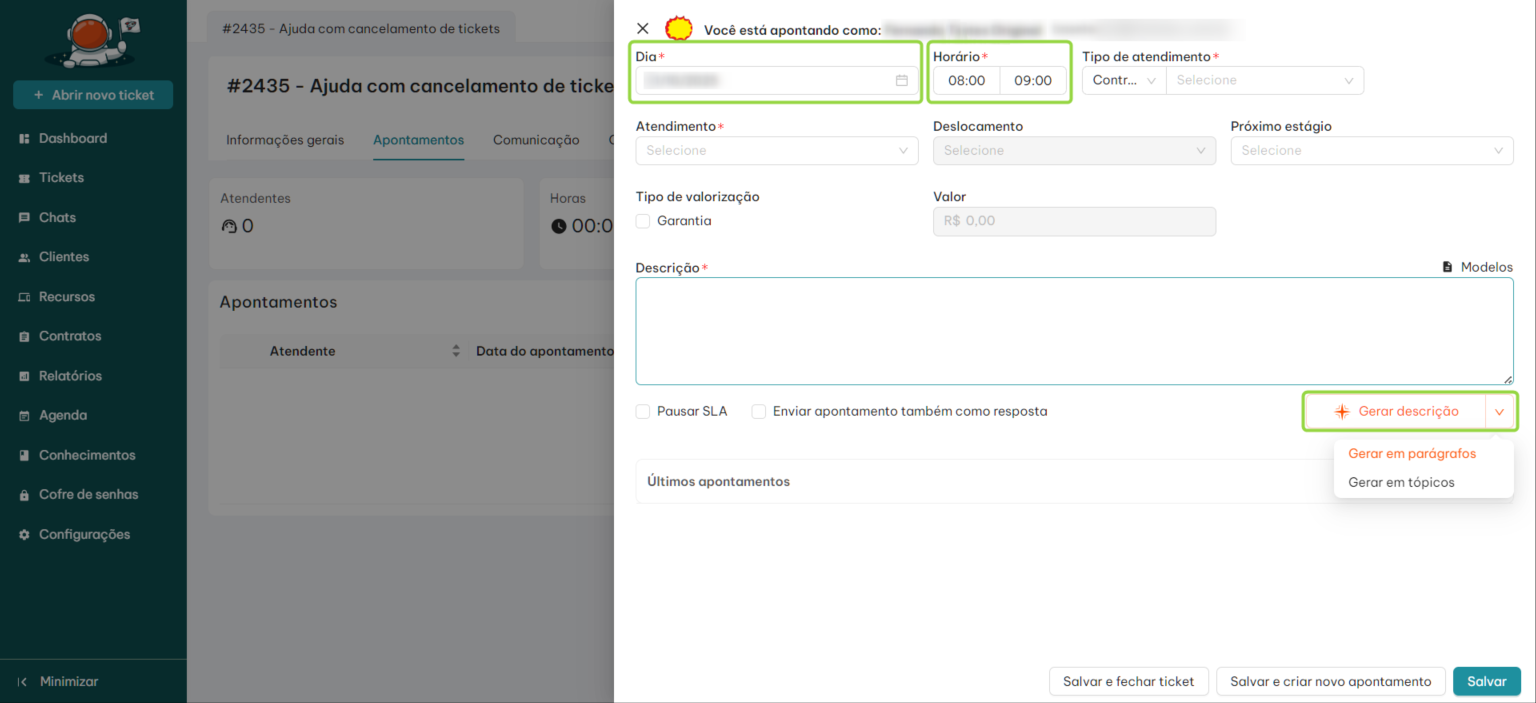Select Gerar em tópicos option

1401,482
